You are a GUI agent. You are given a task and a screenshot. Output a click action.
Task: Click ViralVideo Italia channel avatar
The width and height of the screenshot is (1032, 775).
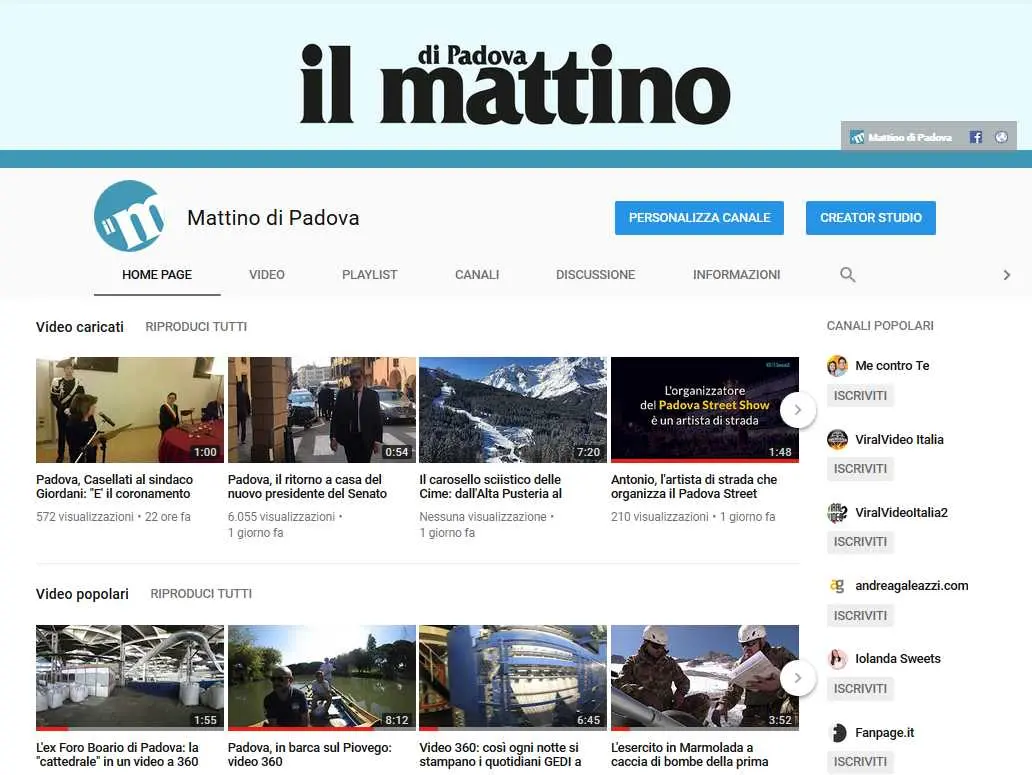837,439
